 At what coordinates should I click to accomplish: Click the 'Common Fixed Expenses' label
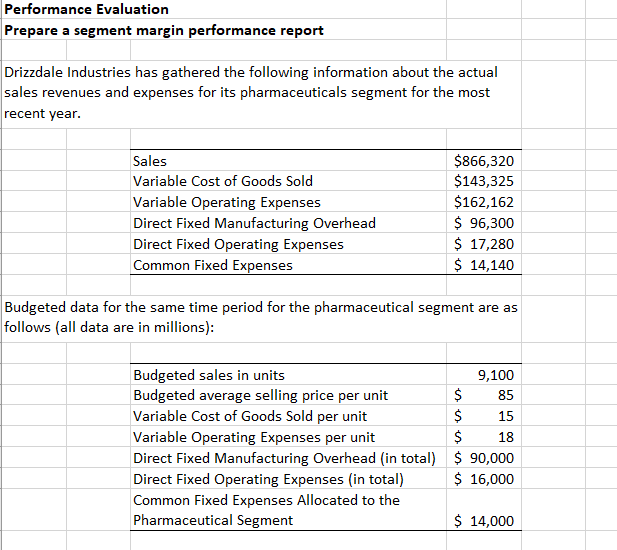(x=288, y=264)
